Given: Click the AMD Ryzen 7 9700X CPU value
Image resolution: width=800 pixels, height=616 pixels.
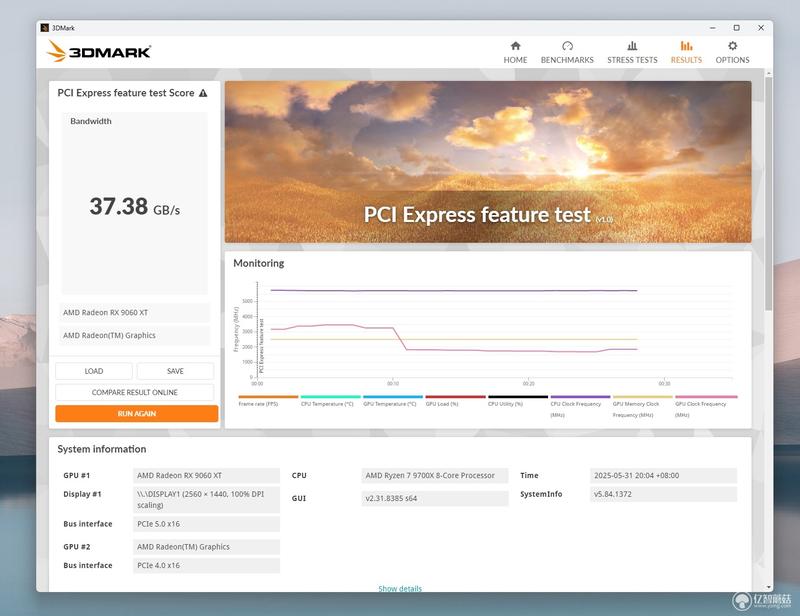Looking at the screenshot, I should (x=435, y=475).
